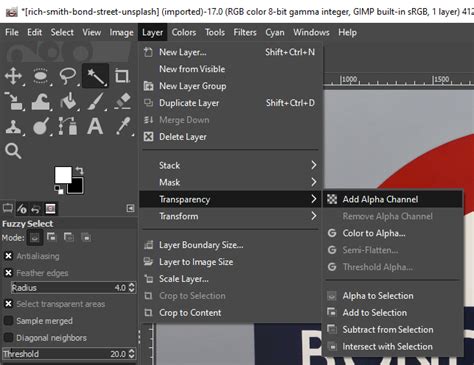Expand the Transparency submenu
The image size is (474, 365).
coord(230,199)
